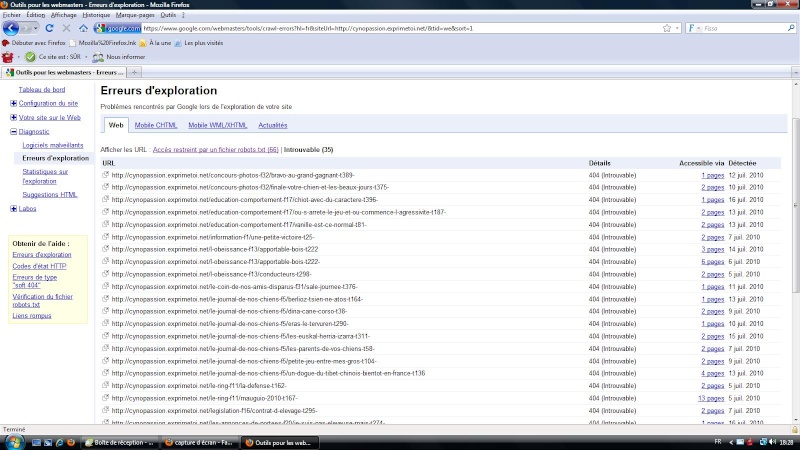The image size is (800, 450).
Task: Click the 'google.com' site identity button
Action: tap(118, 28)
